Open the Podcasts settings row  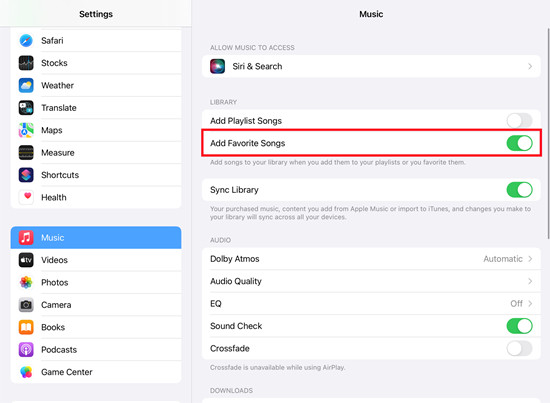click(x=96, y=350)
